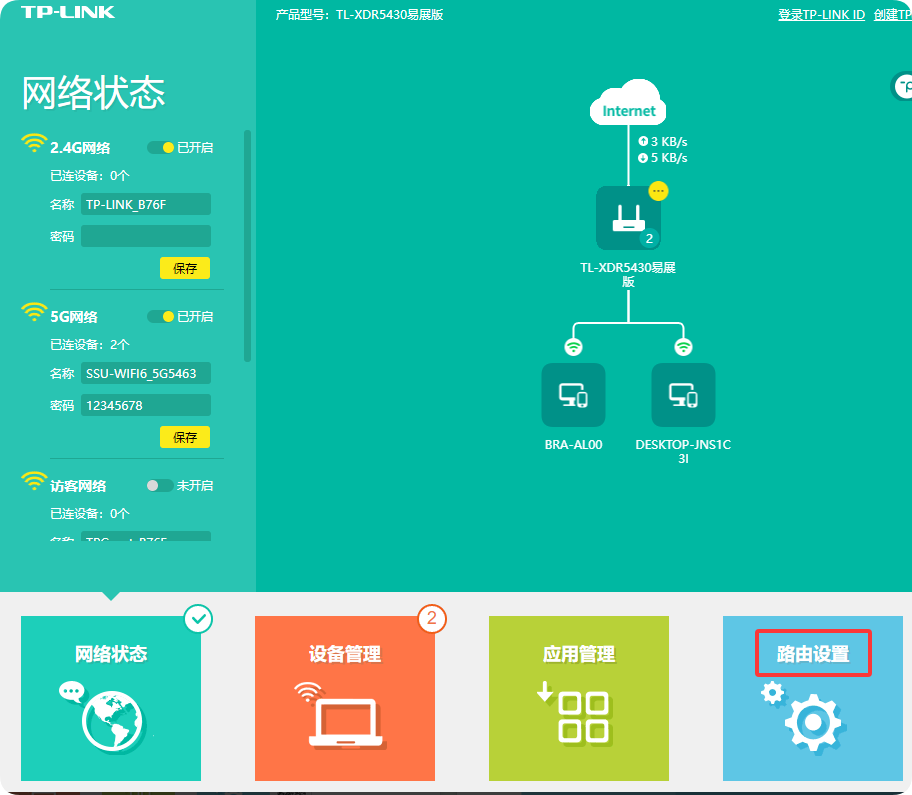Click the yellow more-options bubble on router
Screen dimensions: 912x795
click(x=658, y=190)
